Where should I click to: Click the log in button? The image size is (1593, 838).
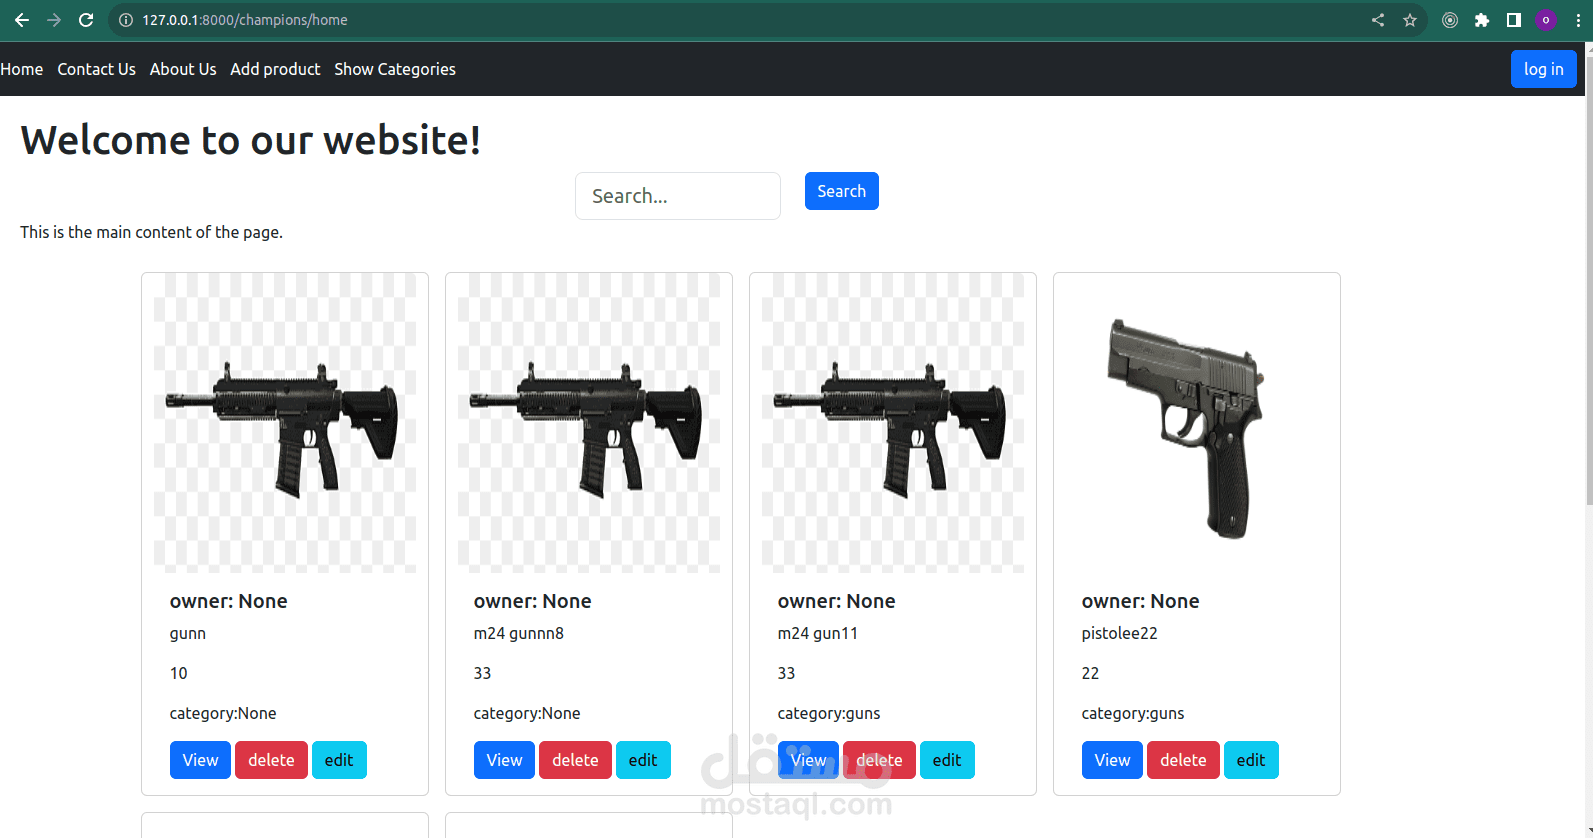tap(1543, 69)
